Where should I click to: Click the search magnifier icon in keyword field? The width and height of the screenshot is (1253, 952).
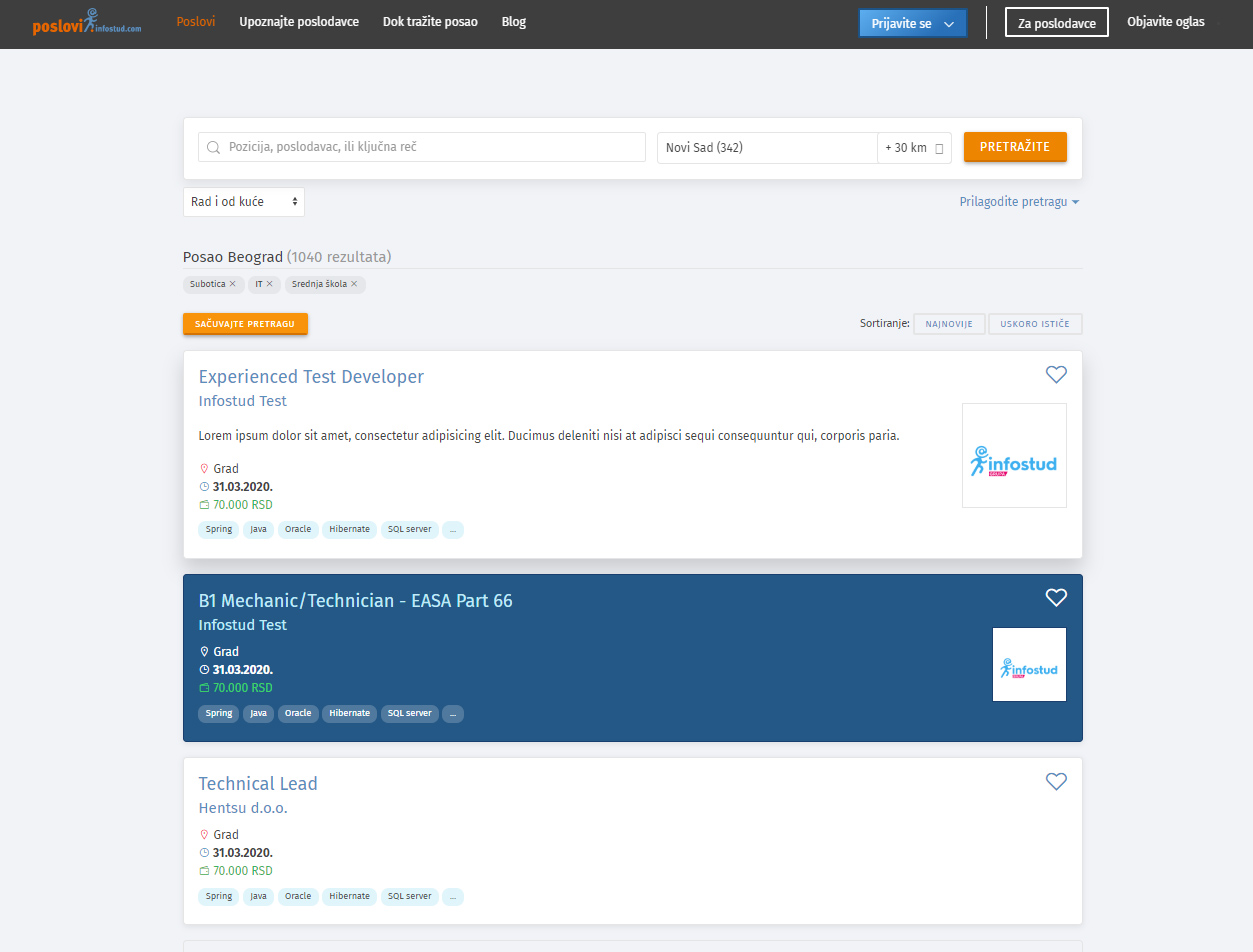coord(213,148)
